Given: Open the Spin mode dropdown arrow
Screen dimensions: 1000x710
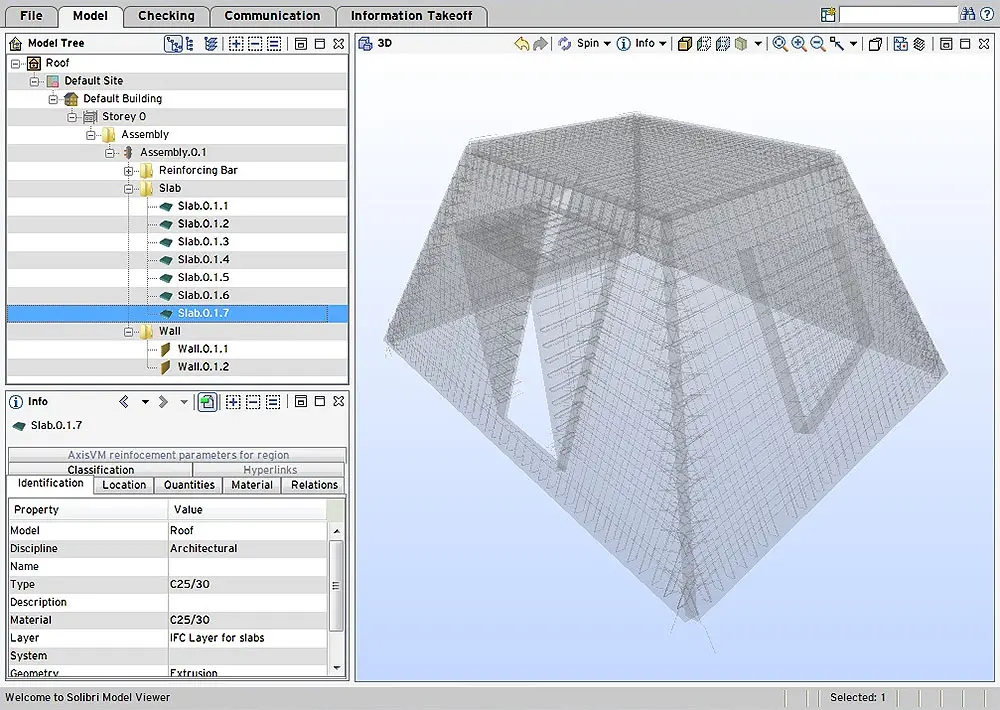Looking at the screenshot, I should pyautogui.click(x=607, y=44).
